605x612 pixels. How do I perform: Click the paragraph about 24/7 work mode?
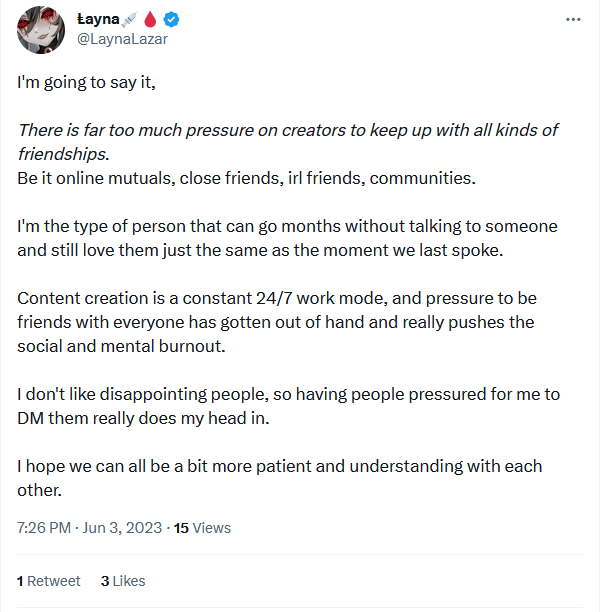(x=276, y=321)
